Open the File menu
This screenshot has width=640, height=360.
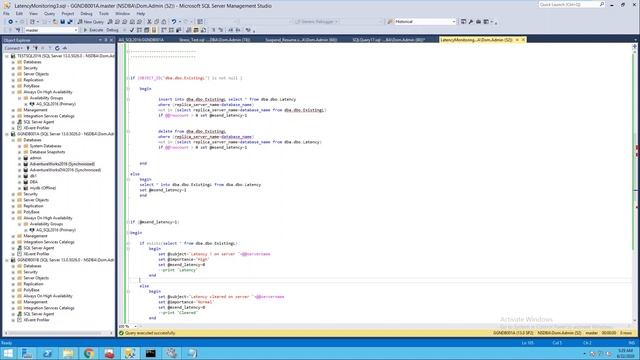pos(6,13)
